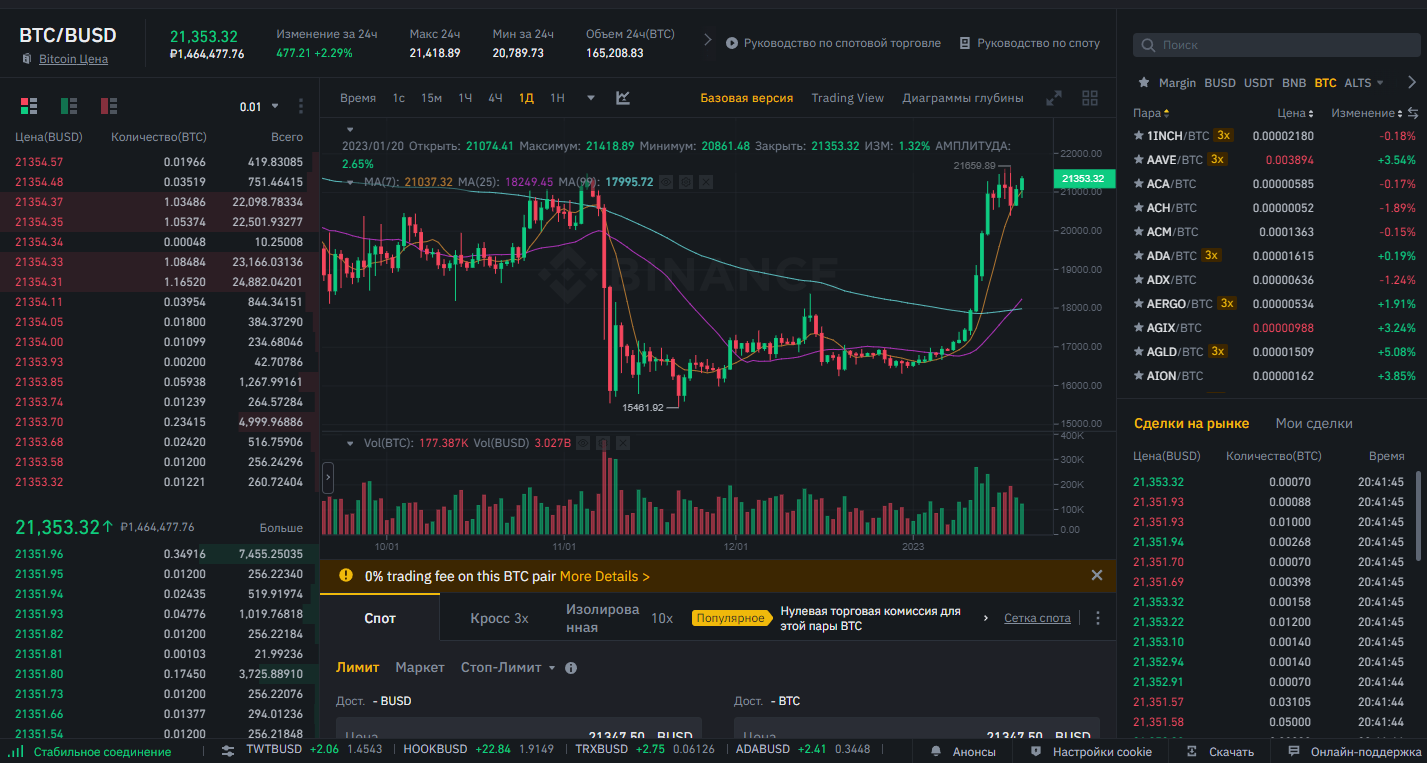Open Руководство по спотовой торговле
Viewport: 1427px width, 763px height.
tap(833, 43)
